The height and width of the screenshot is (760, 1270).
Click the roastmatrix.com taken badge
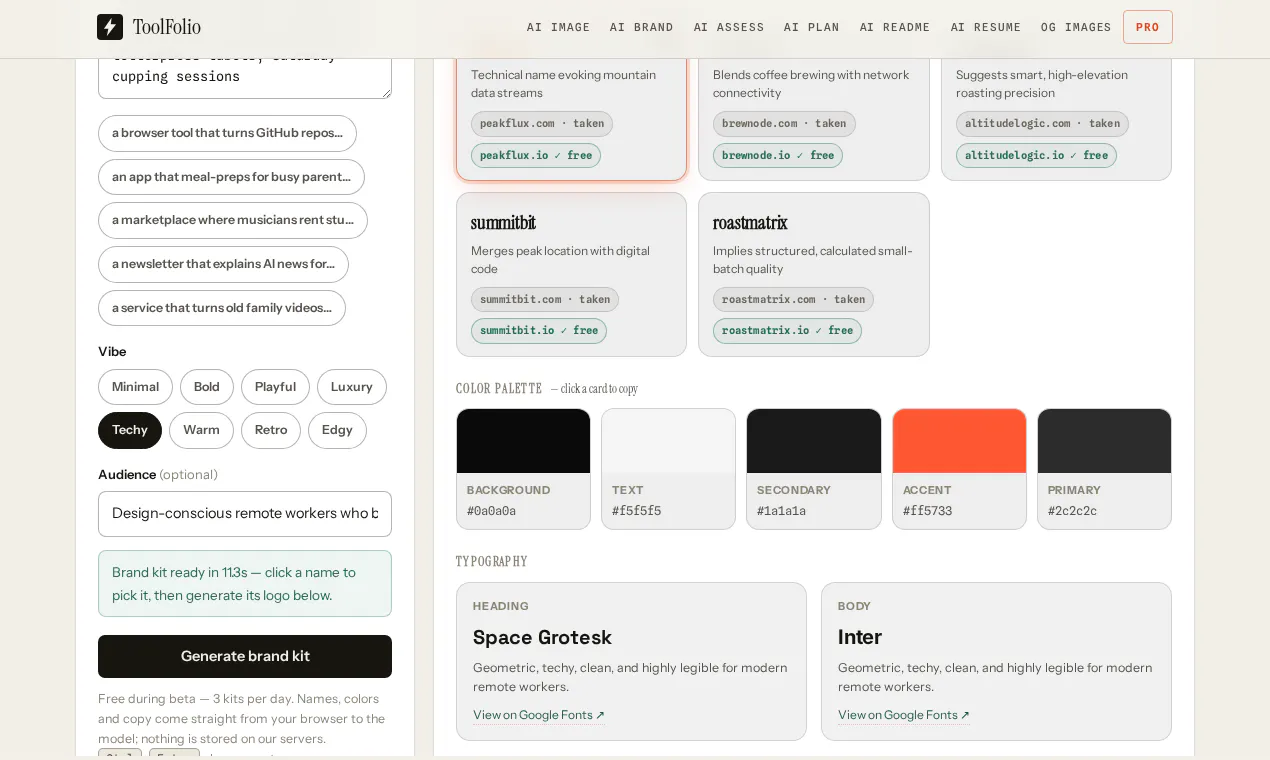793,299
